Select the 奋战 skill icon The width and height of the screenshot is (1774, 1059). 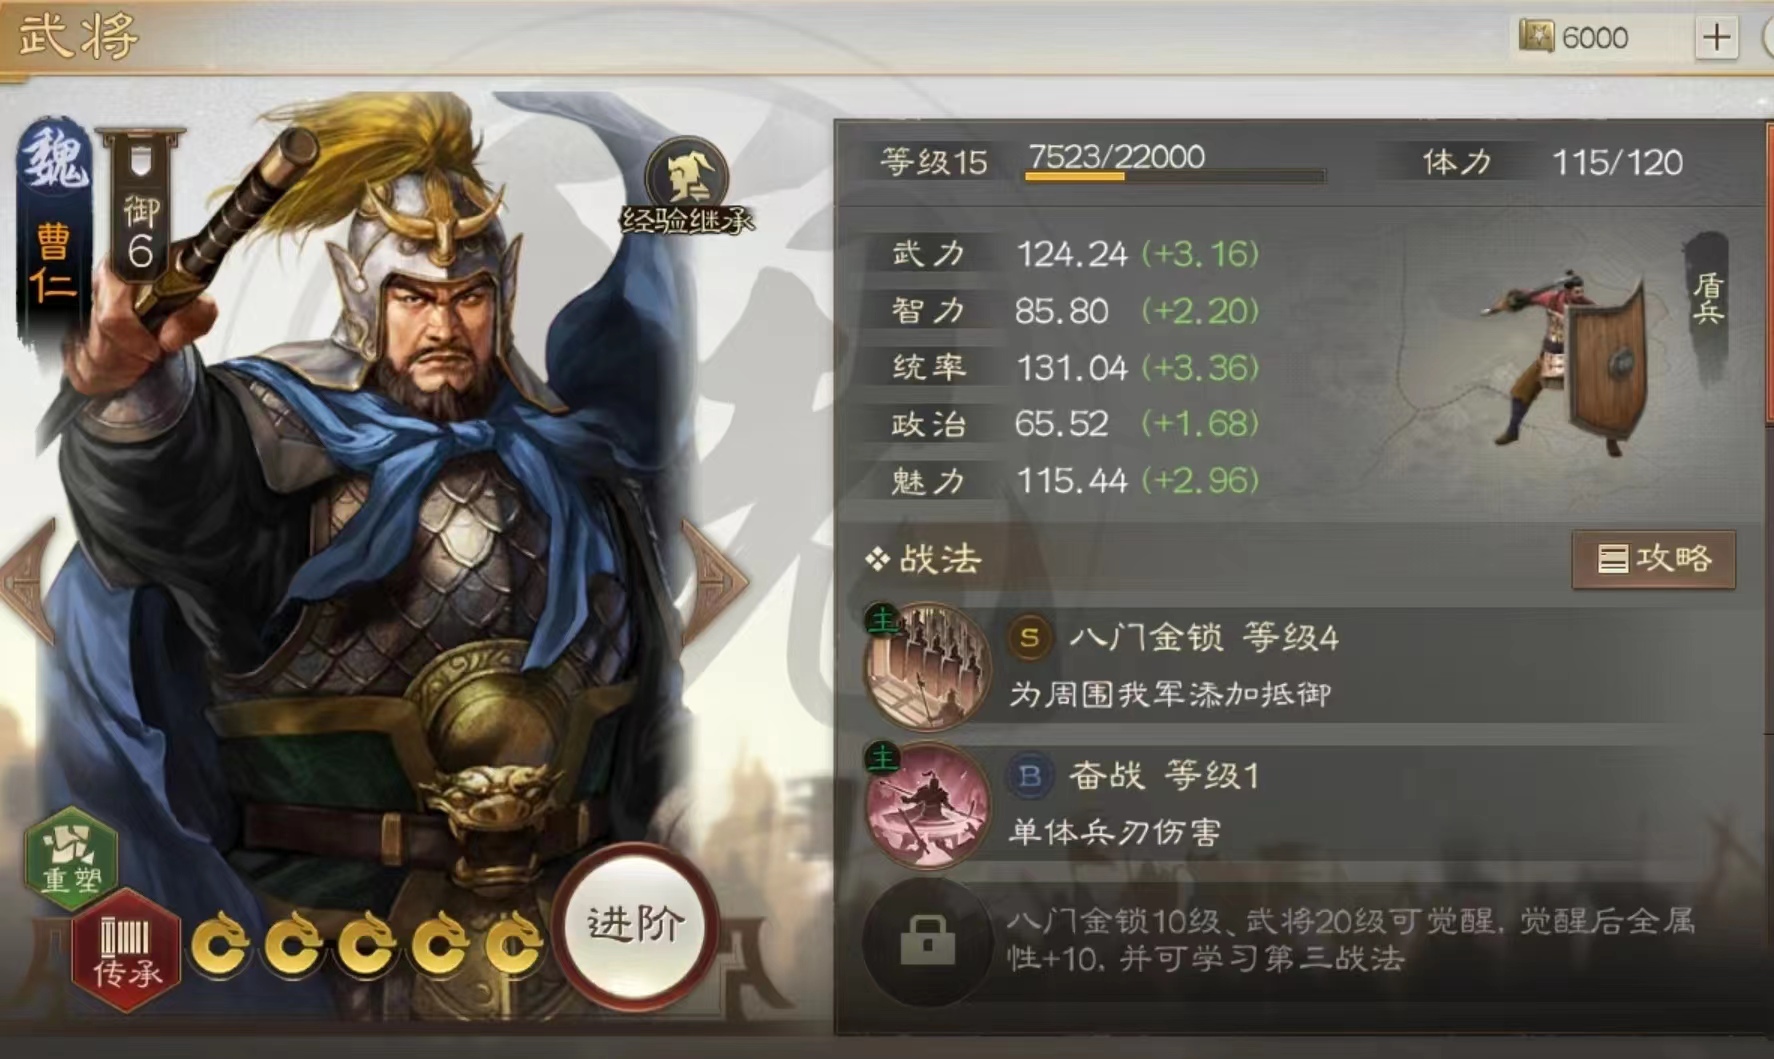pos(927,805)
